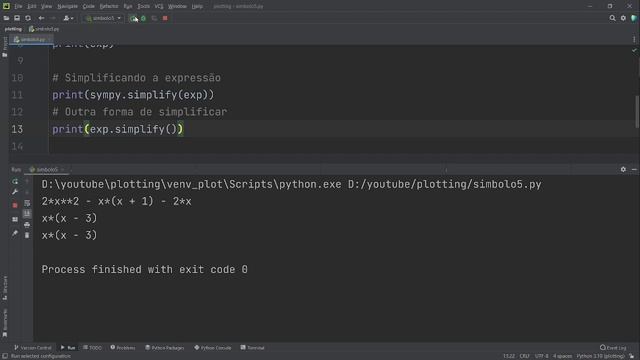The height and width of the screenshot is (360, 640).
Task: Open the Python Console tool window
Action: click(x=213, y=348)
